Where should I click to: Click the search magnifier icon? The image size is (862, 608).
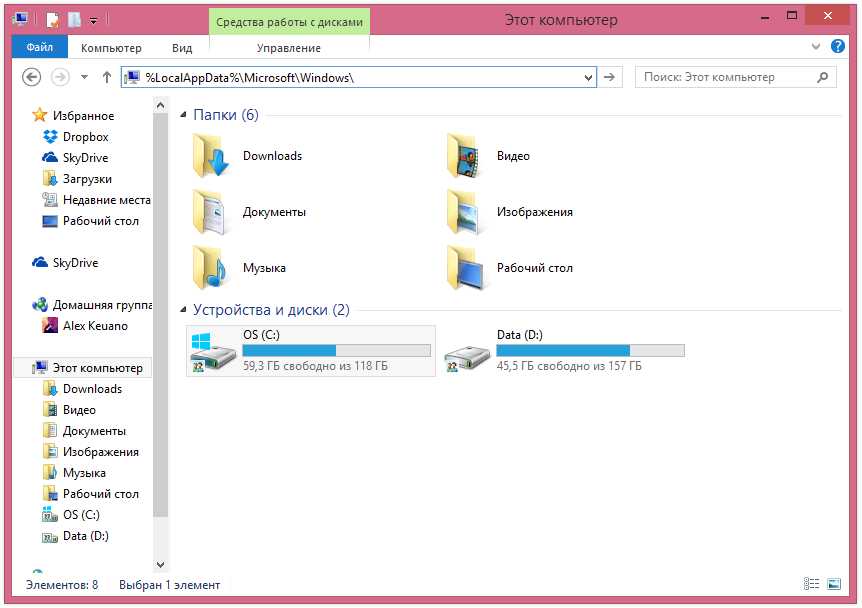(822, 78)
